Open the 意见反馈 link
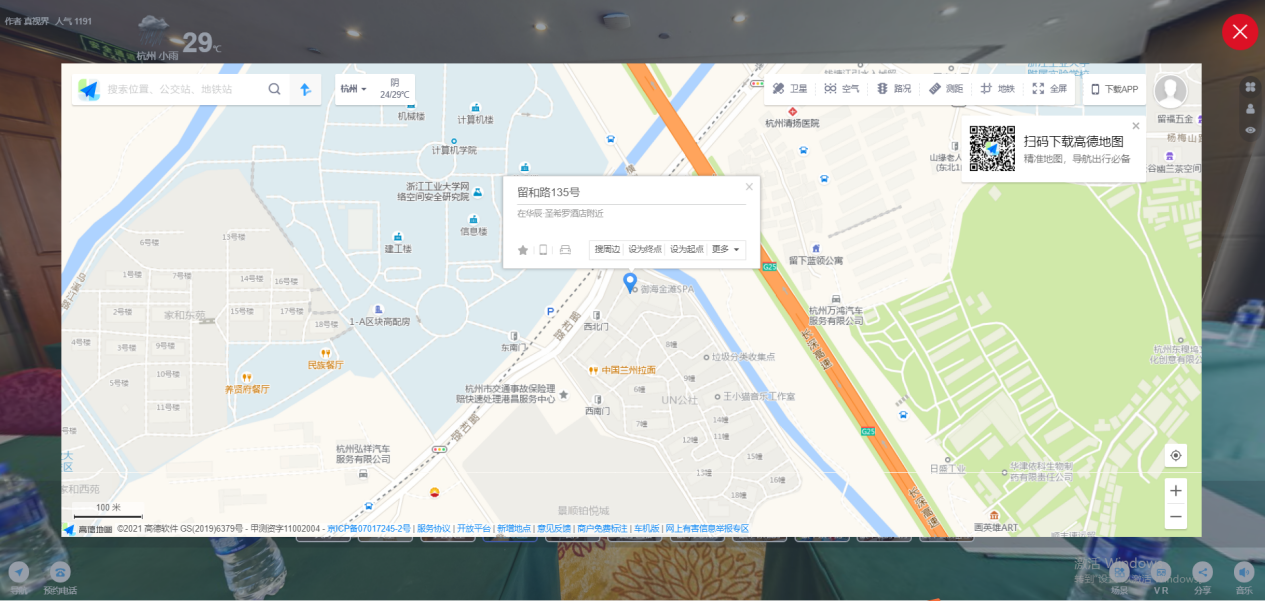Image resolution: width=1265 pixels, height=601 pixels. coord(554,528)
